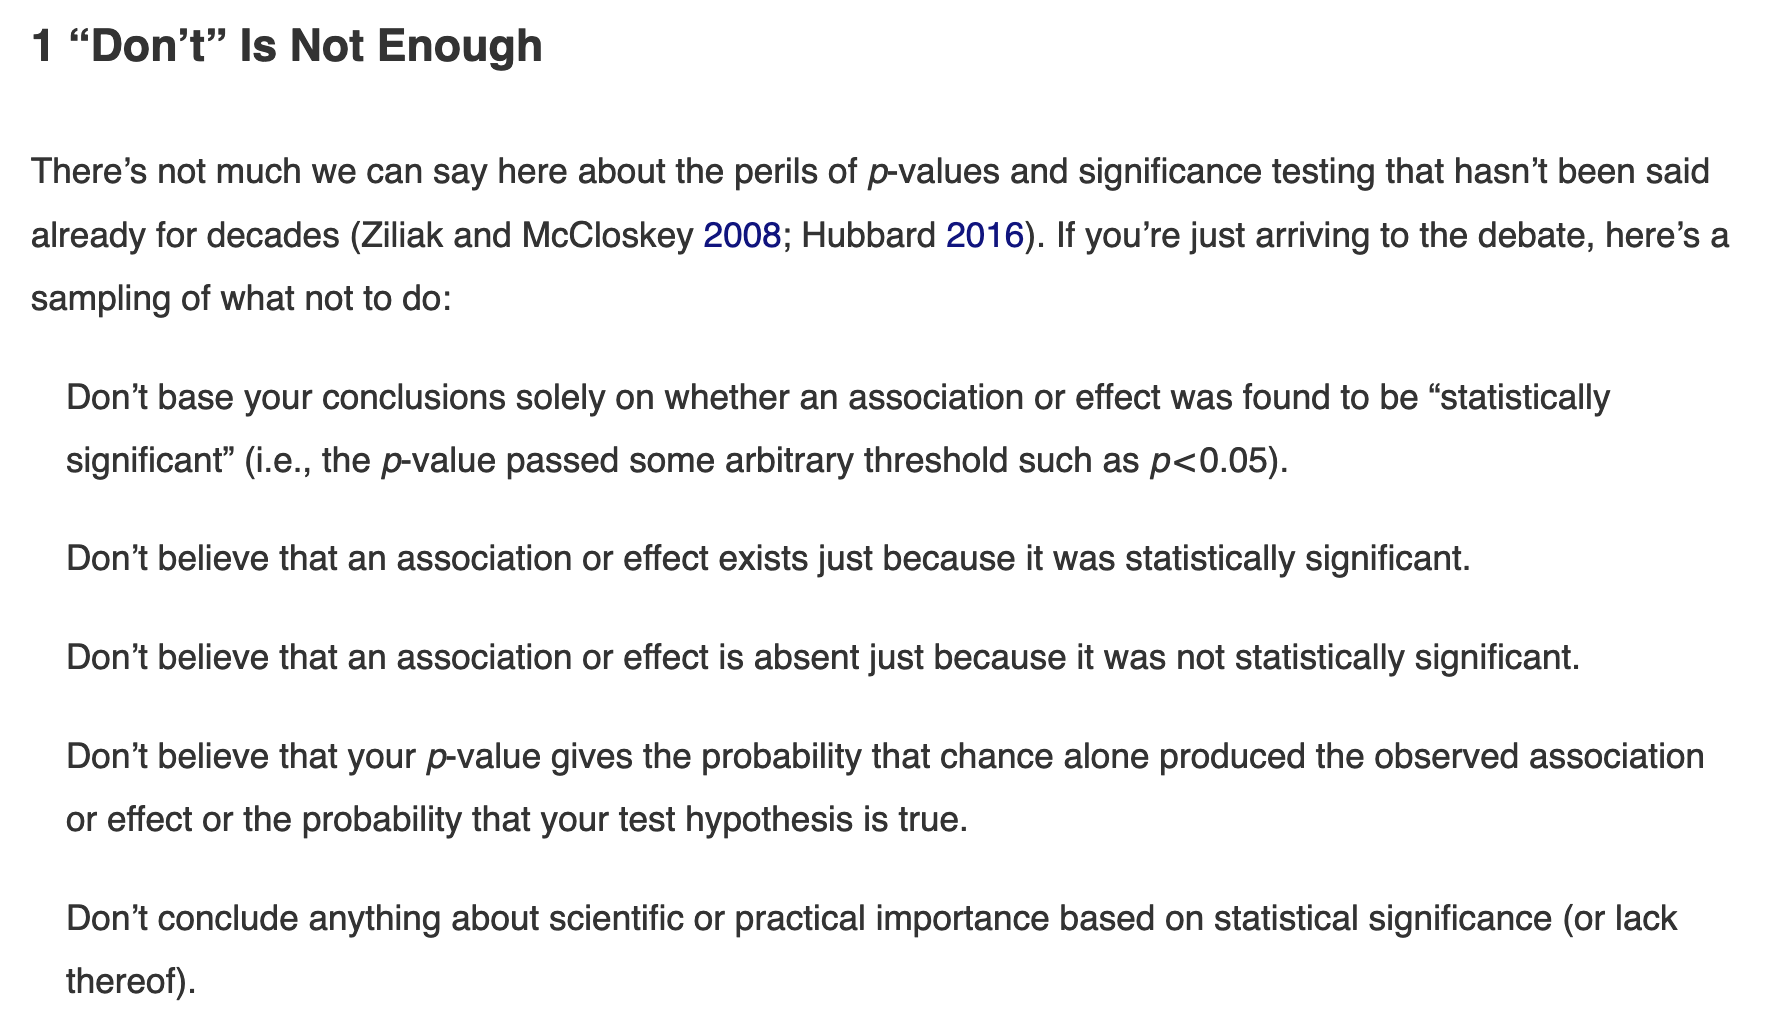
Task: Click the heading "Don't" Is Not Enough
Action: (x=287, y=46)
